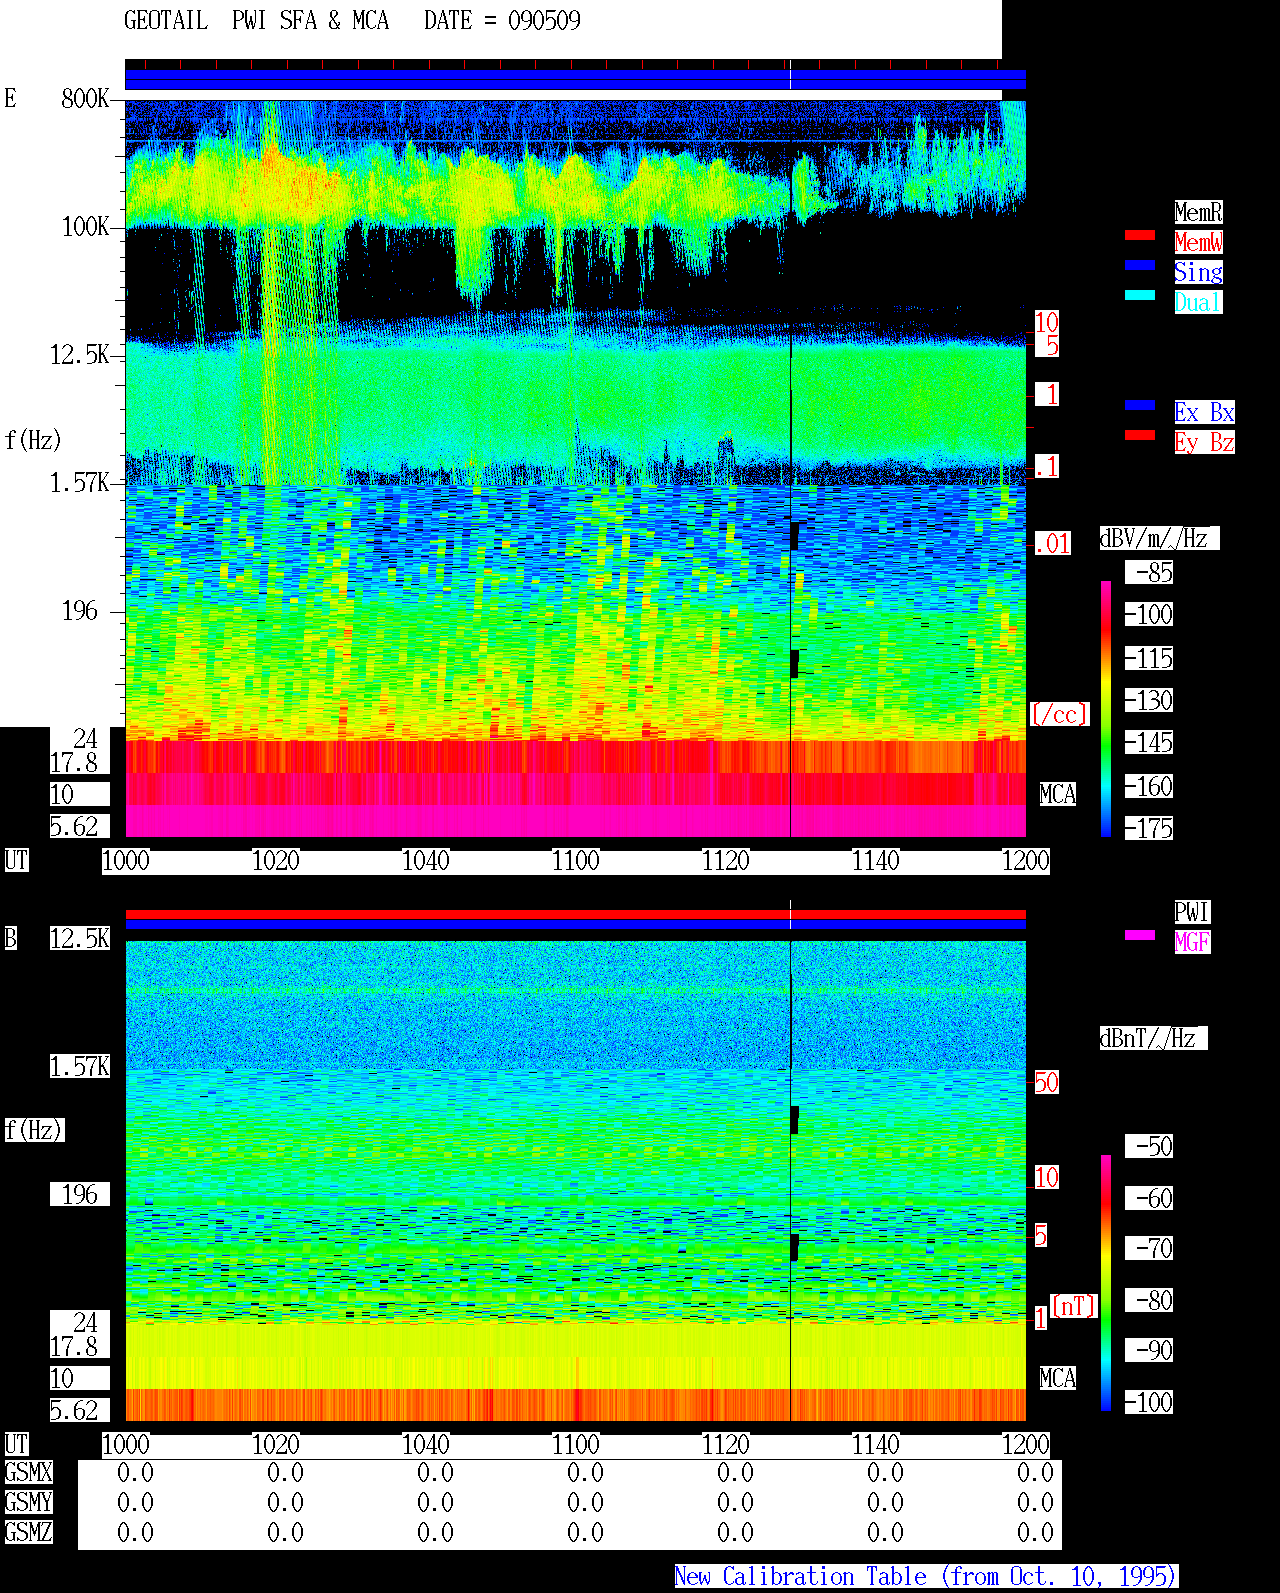The image size is (1280, 1593).
Task: Click the dBnT/√Hz unit label
Action: point(1153,1038)
